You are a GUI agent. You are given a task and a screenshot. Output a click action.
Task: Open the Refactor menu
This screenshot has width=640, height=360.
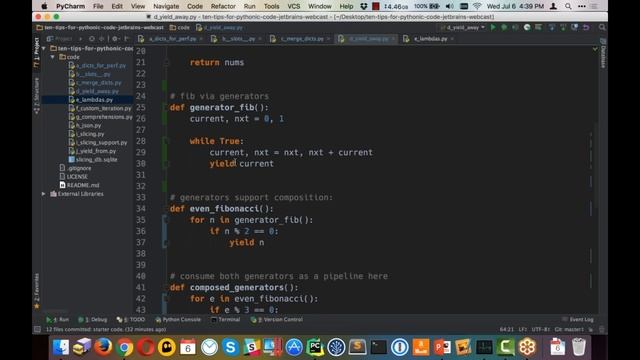coord(223,6)
